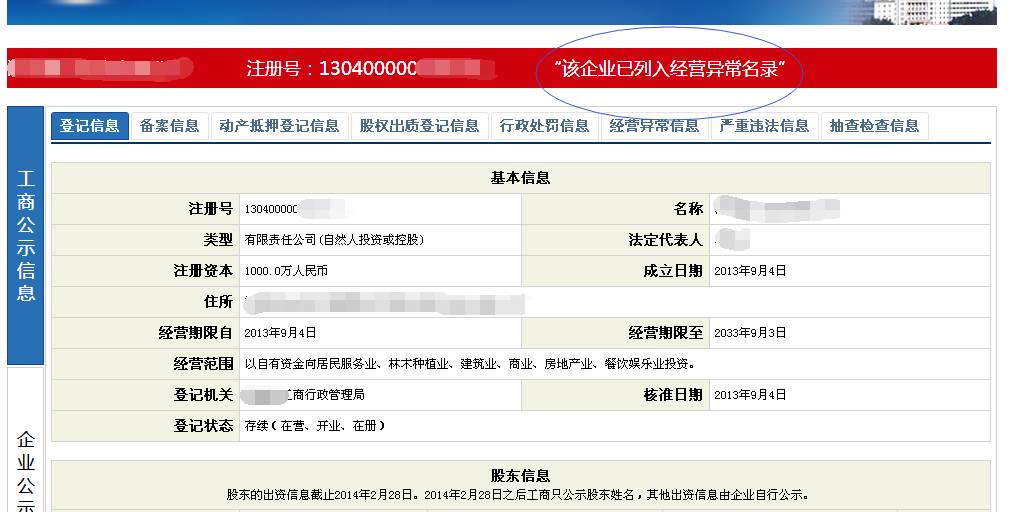This screenshot has width=1030, height=512.
Task: Open the 严重违法信息 tab
Action: tap(764, 126)
